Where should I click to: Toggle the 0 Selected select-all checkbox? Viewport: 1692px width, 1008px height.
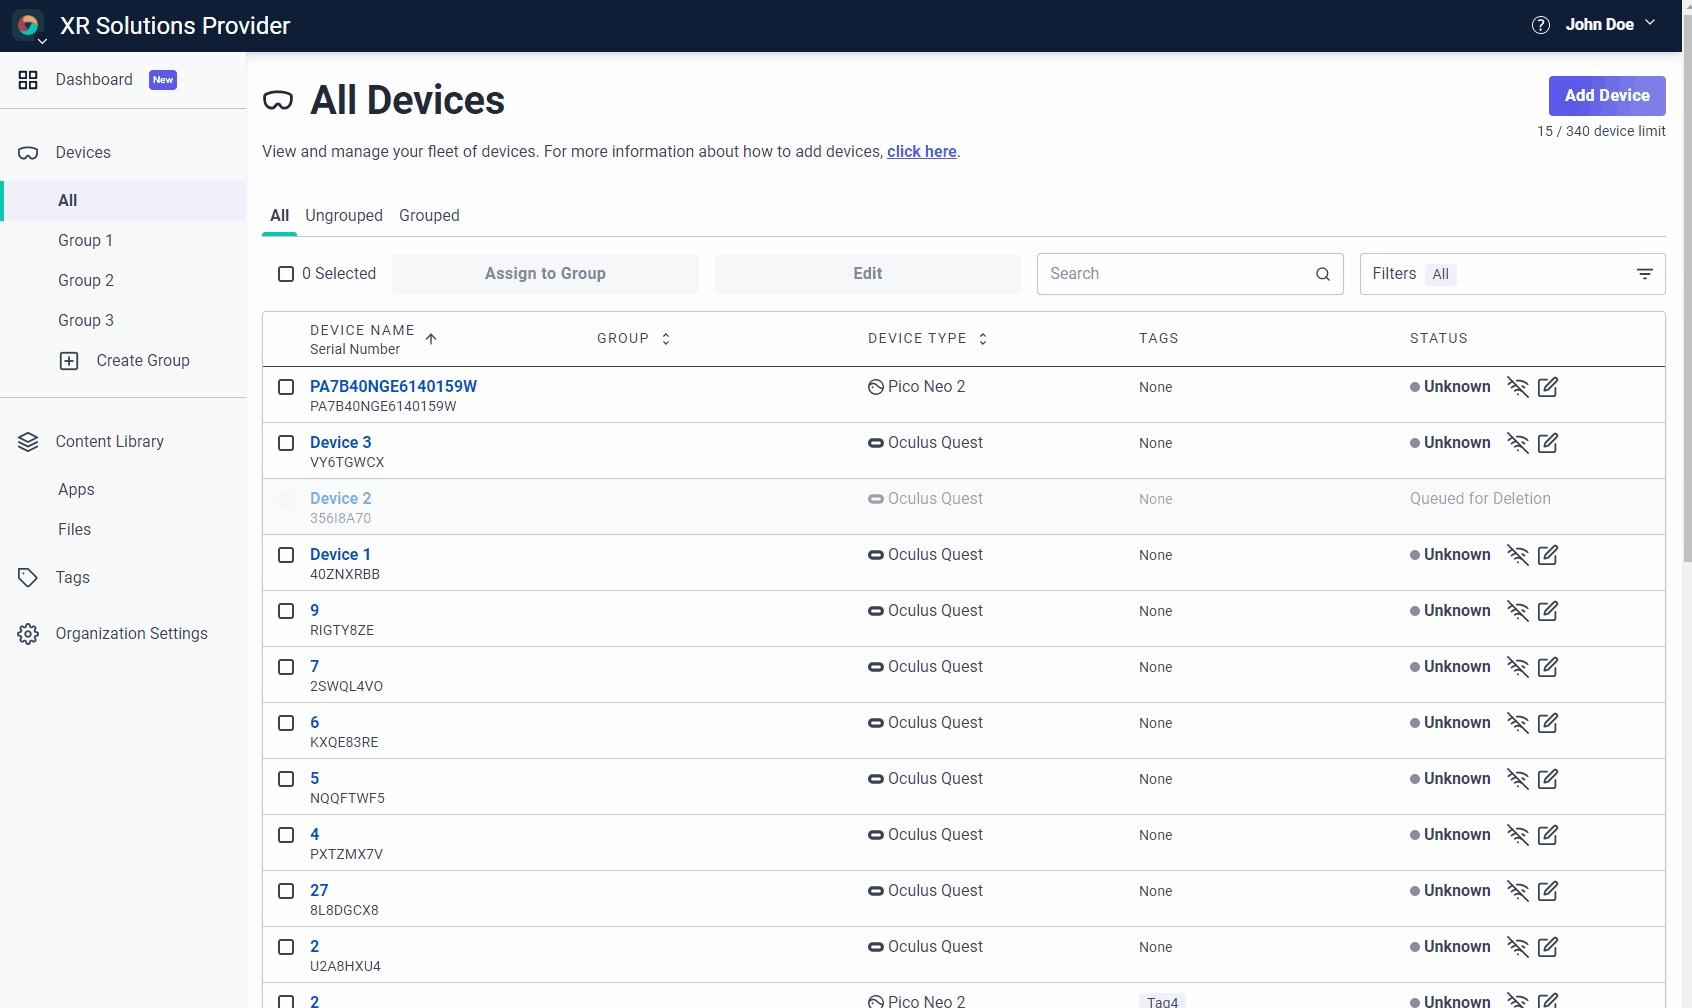tap(286, 274)
